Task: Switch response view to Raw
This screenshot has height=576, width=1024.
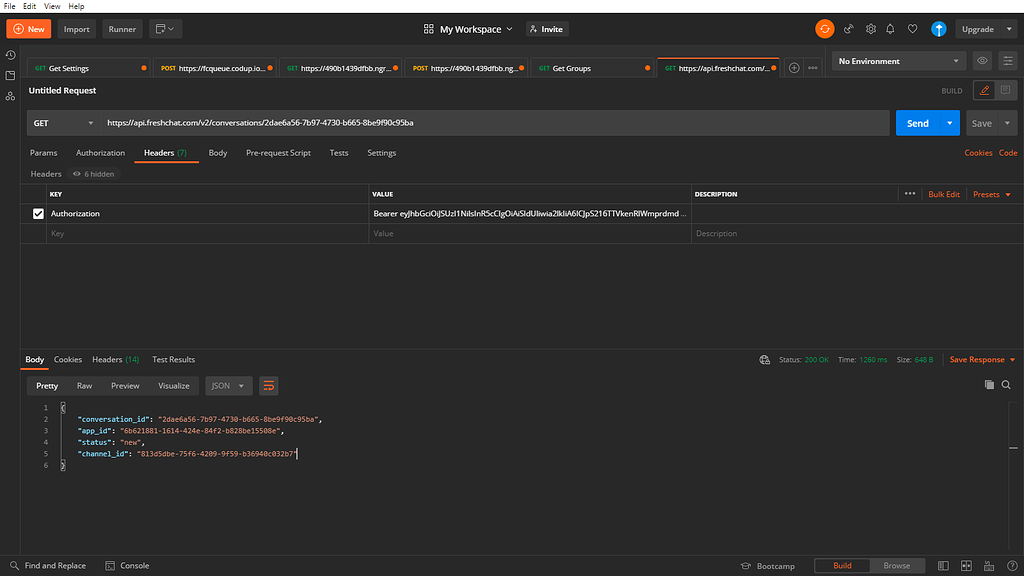Action: (x=84, y=385)
